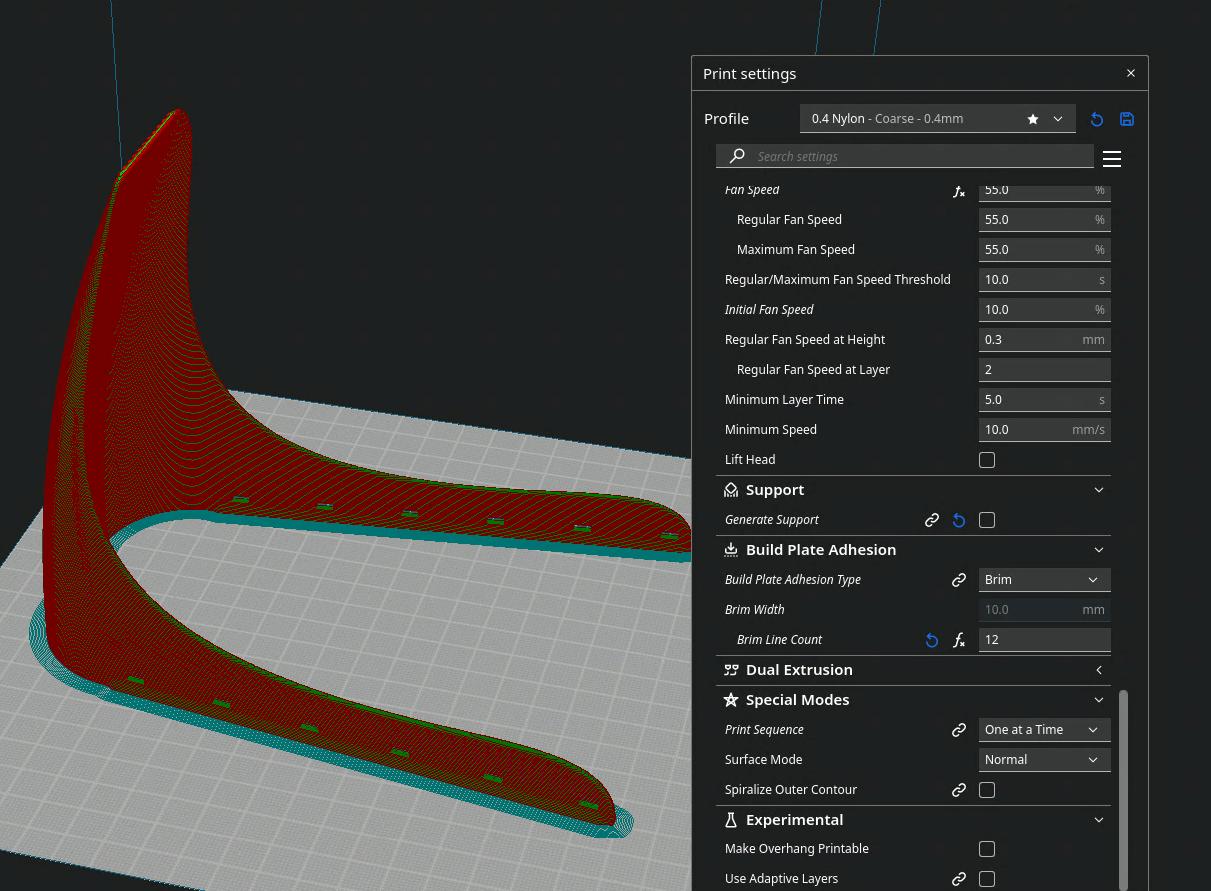Screen dimensions: 1211x891
Task: Click link icon beside Use Adaptive Layers
Action: click(959, 879)
